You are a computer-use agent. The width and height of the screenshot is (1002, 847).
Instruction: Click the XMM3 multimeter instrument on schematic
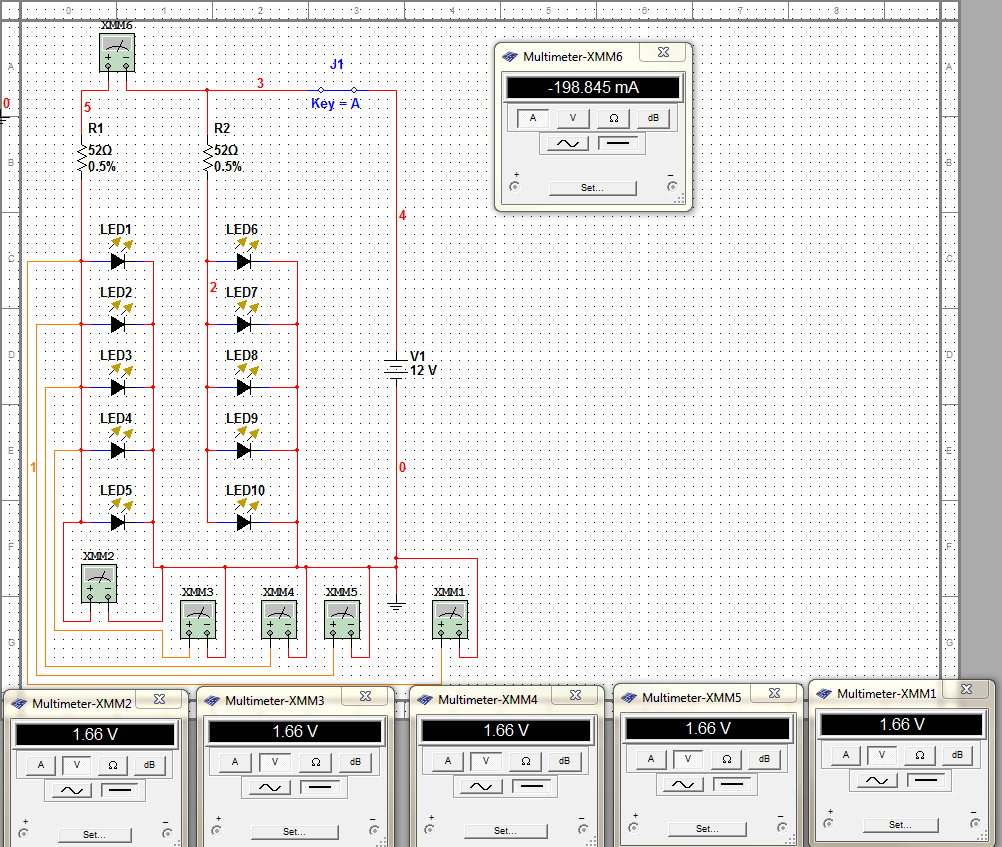198,619
